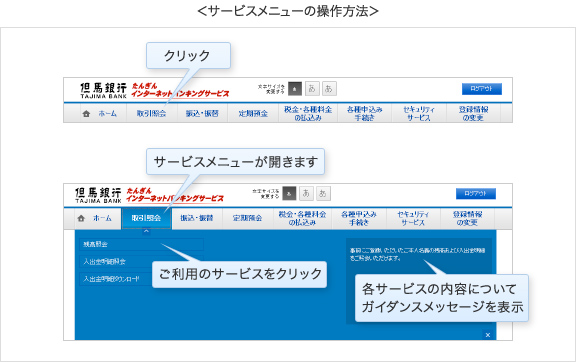This screenshot has height=362, width=576.
Task: Close the blue service menu panel with the X
Action: 488,335
